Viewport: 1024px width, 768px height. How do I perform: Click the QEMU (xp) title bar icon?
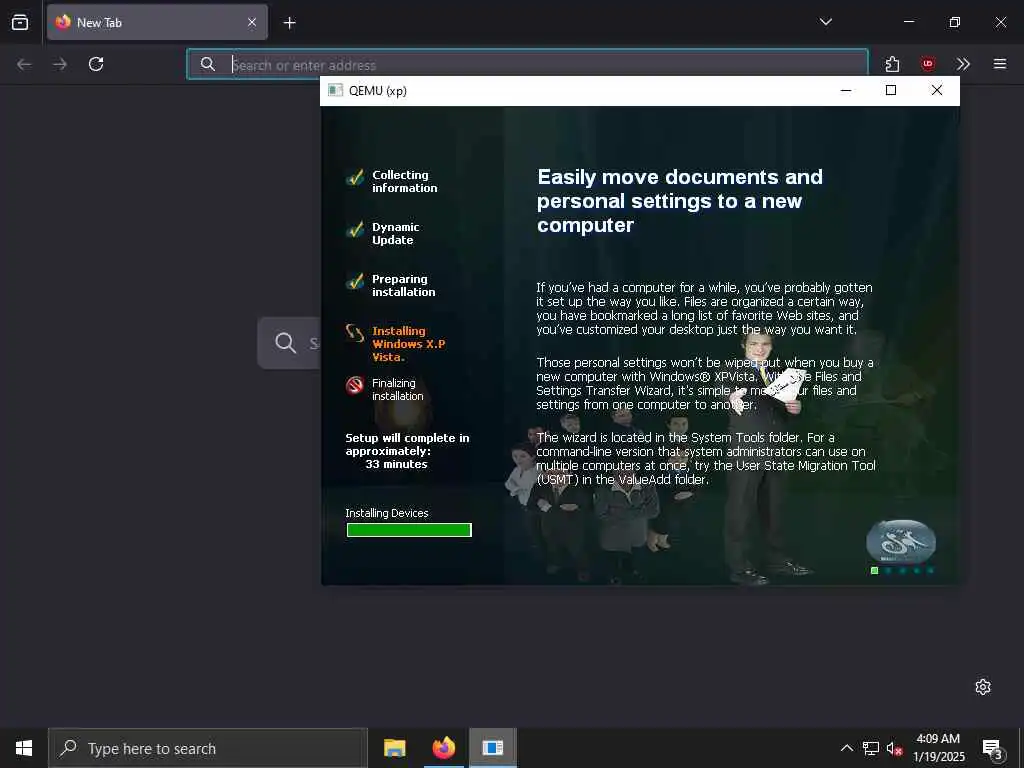coord(335,90)
